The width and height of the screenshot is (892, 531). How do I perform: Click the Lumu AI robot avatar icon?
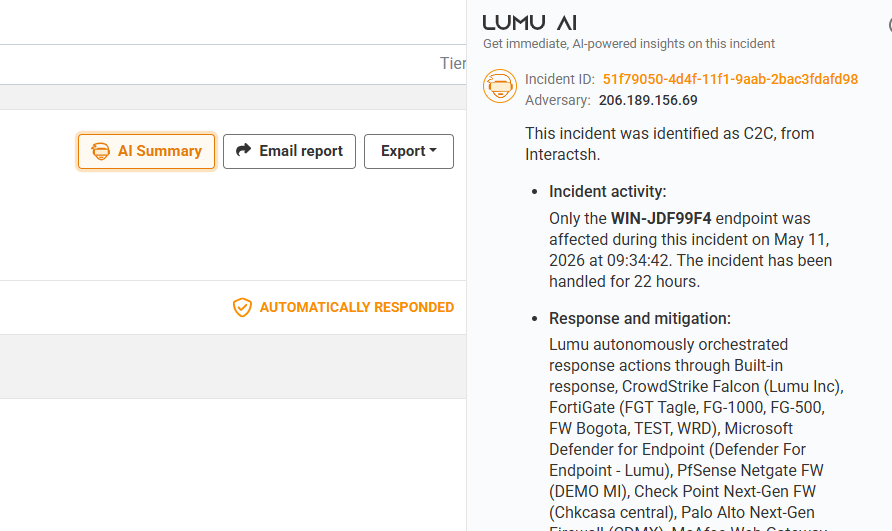499,86
